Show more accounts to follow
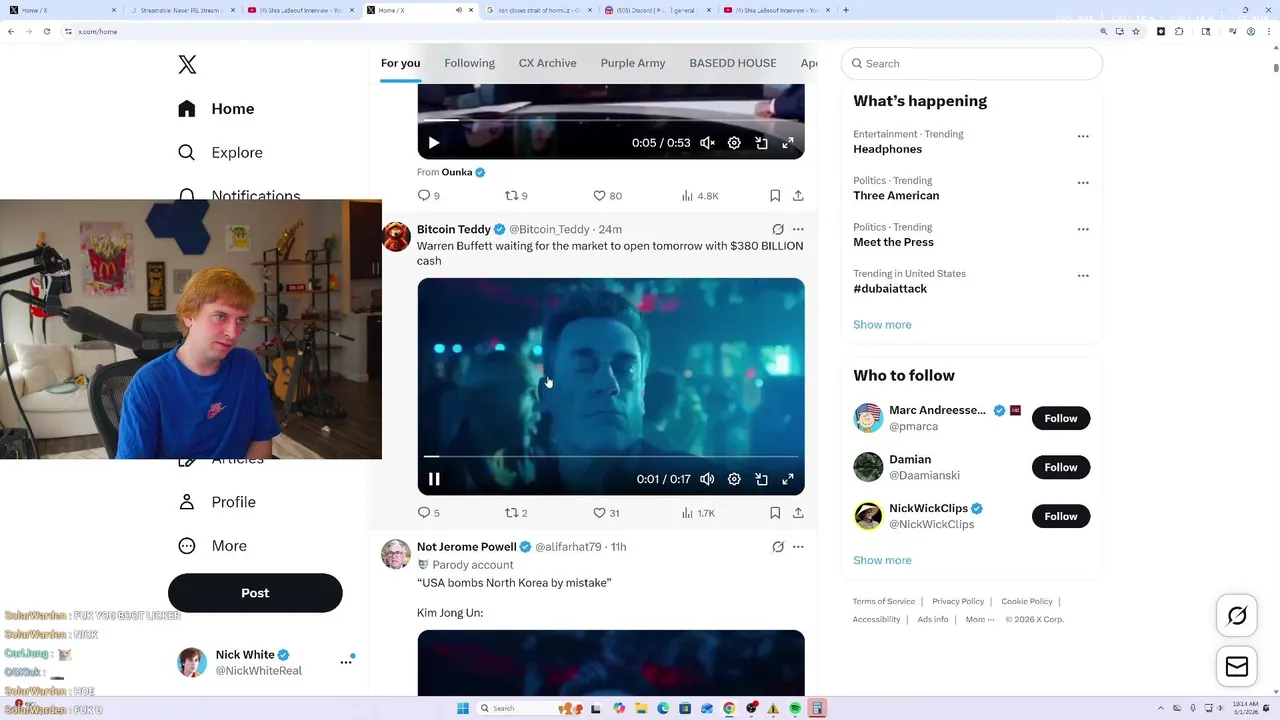1280x720 pixels. click(x=882, y=560)
